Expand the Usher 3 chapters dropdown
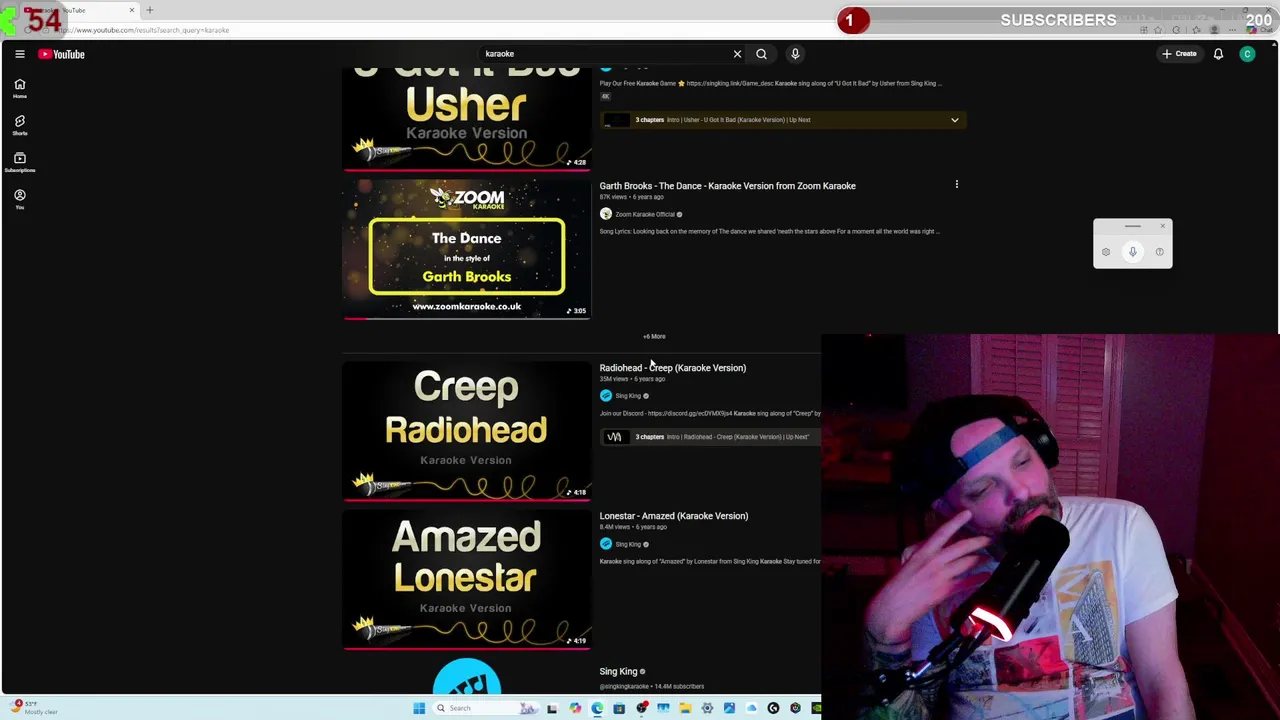Screen dimensions: 1280x720 (x=954, y=120)
